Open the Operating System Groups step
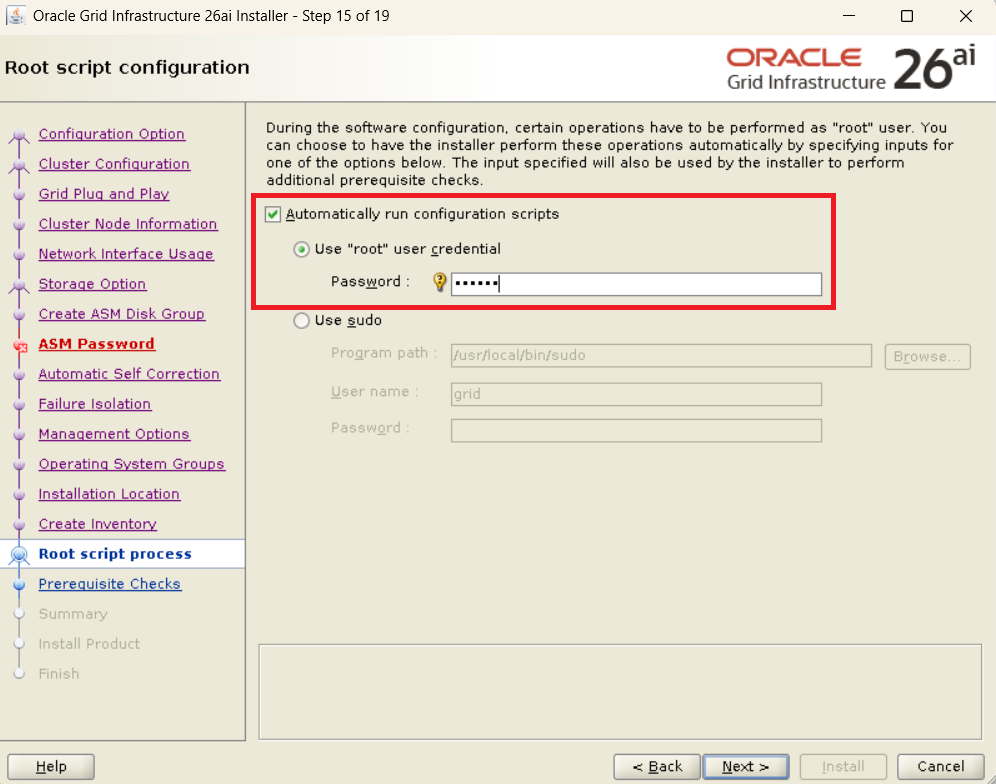 [x=131, y=464]
